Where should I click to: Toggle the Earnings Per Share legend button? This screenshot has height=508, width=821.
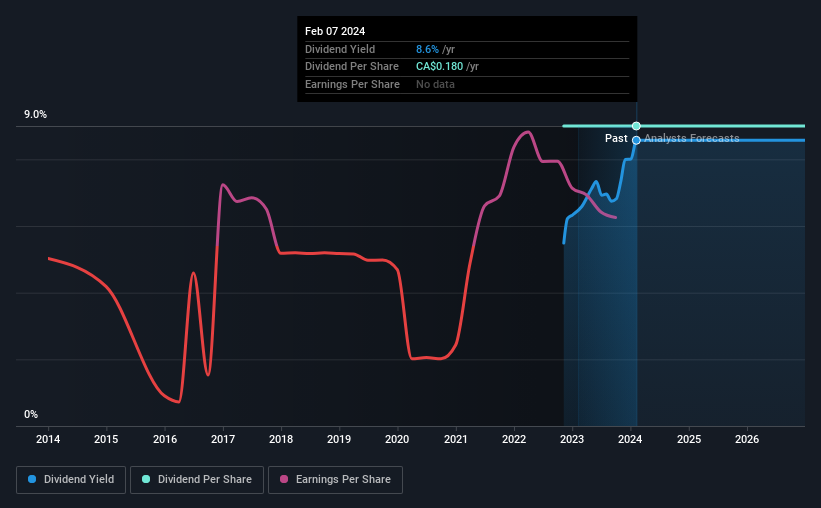(335, 480)
